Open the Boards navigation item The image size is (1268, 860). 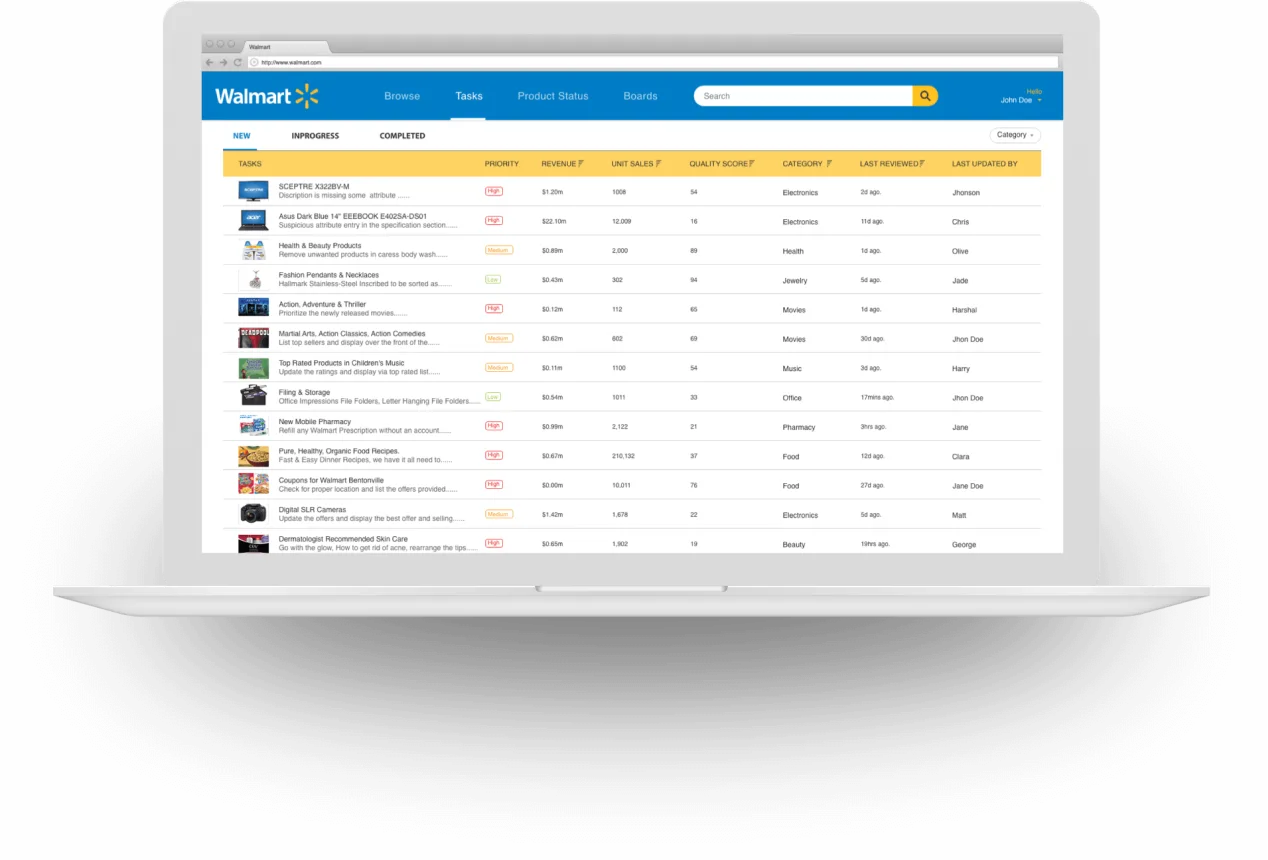point(640,96)
